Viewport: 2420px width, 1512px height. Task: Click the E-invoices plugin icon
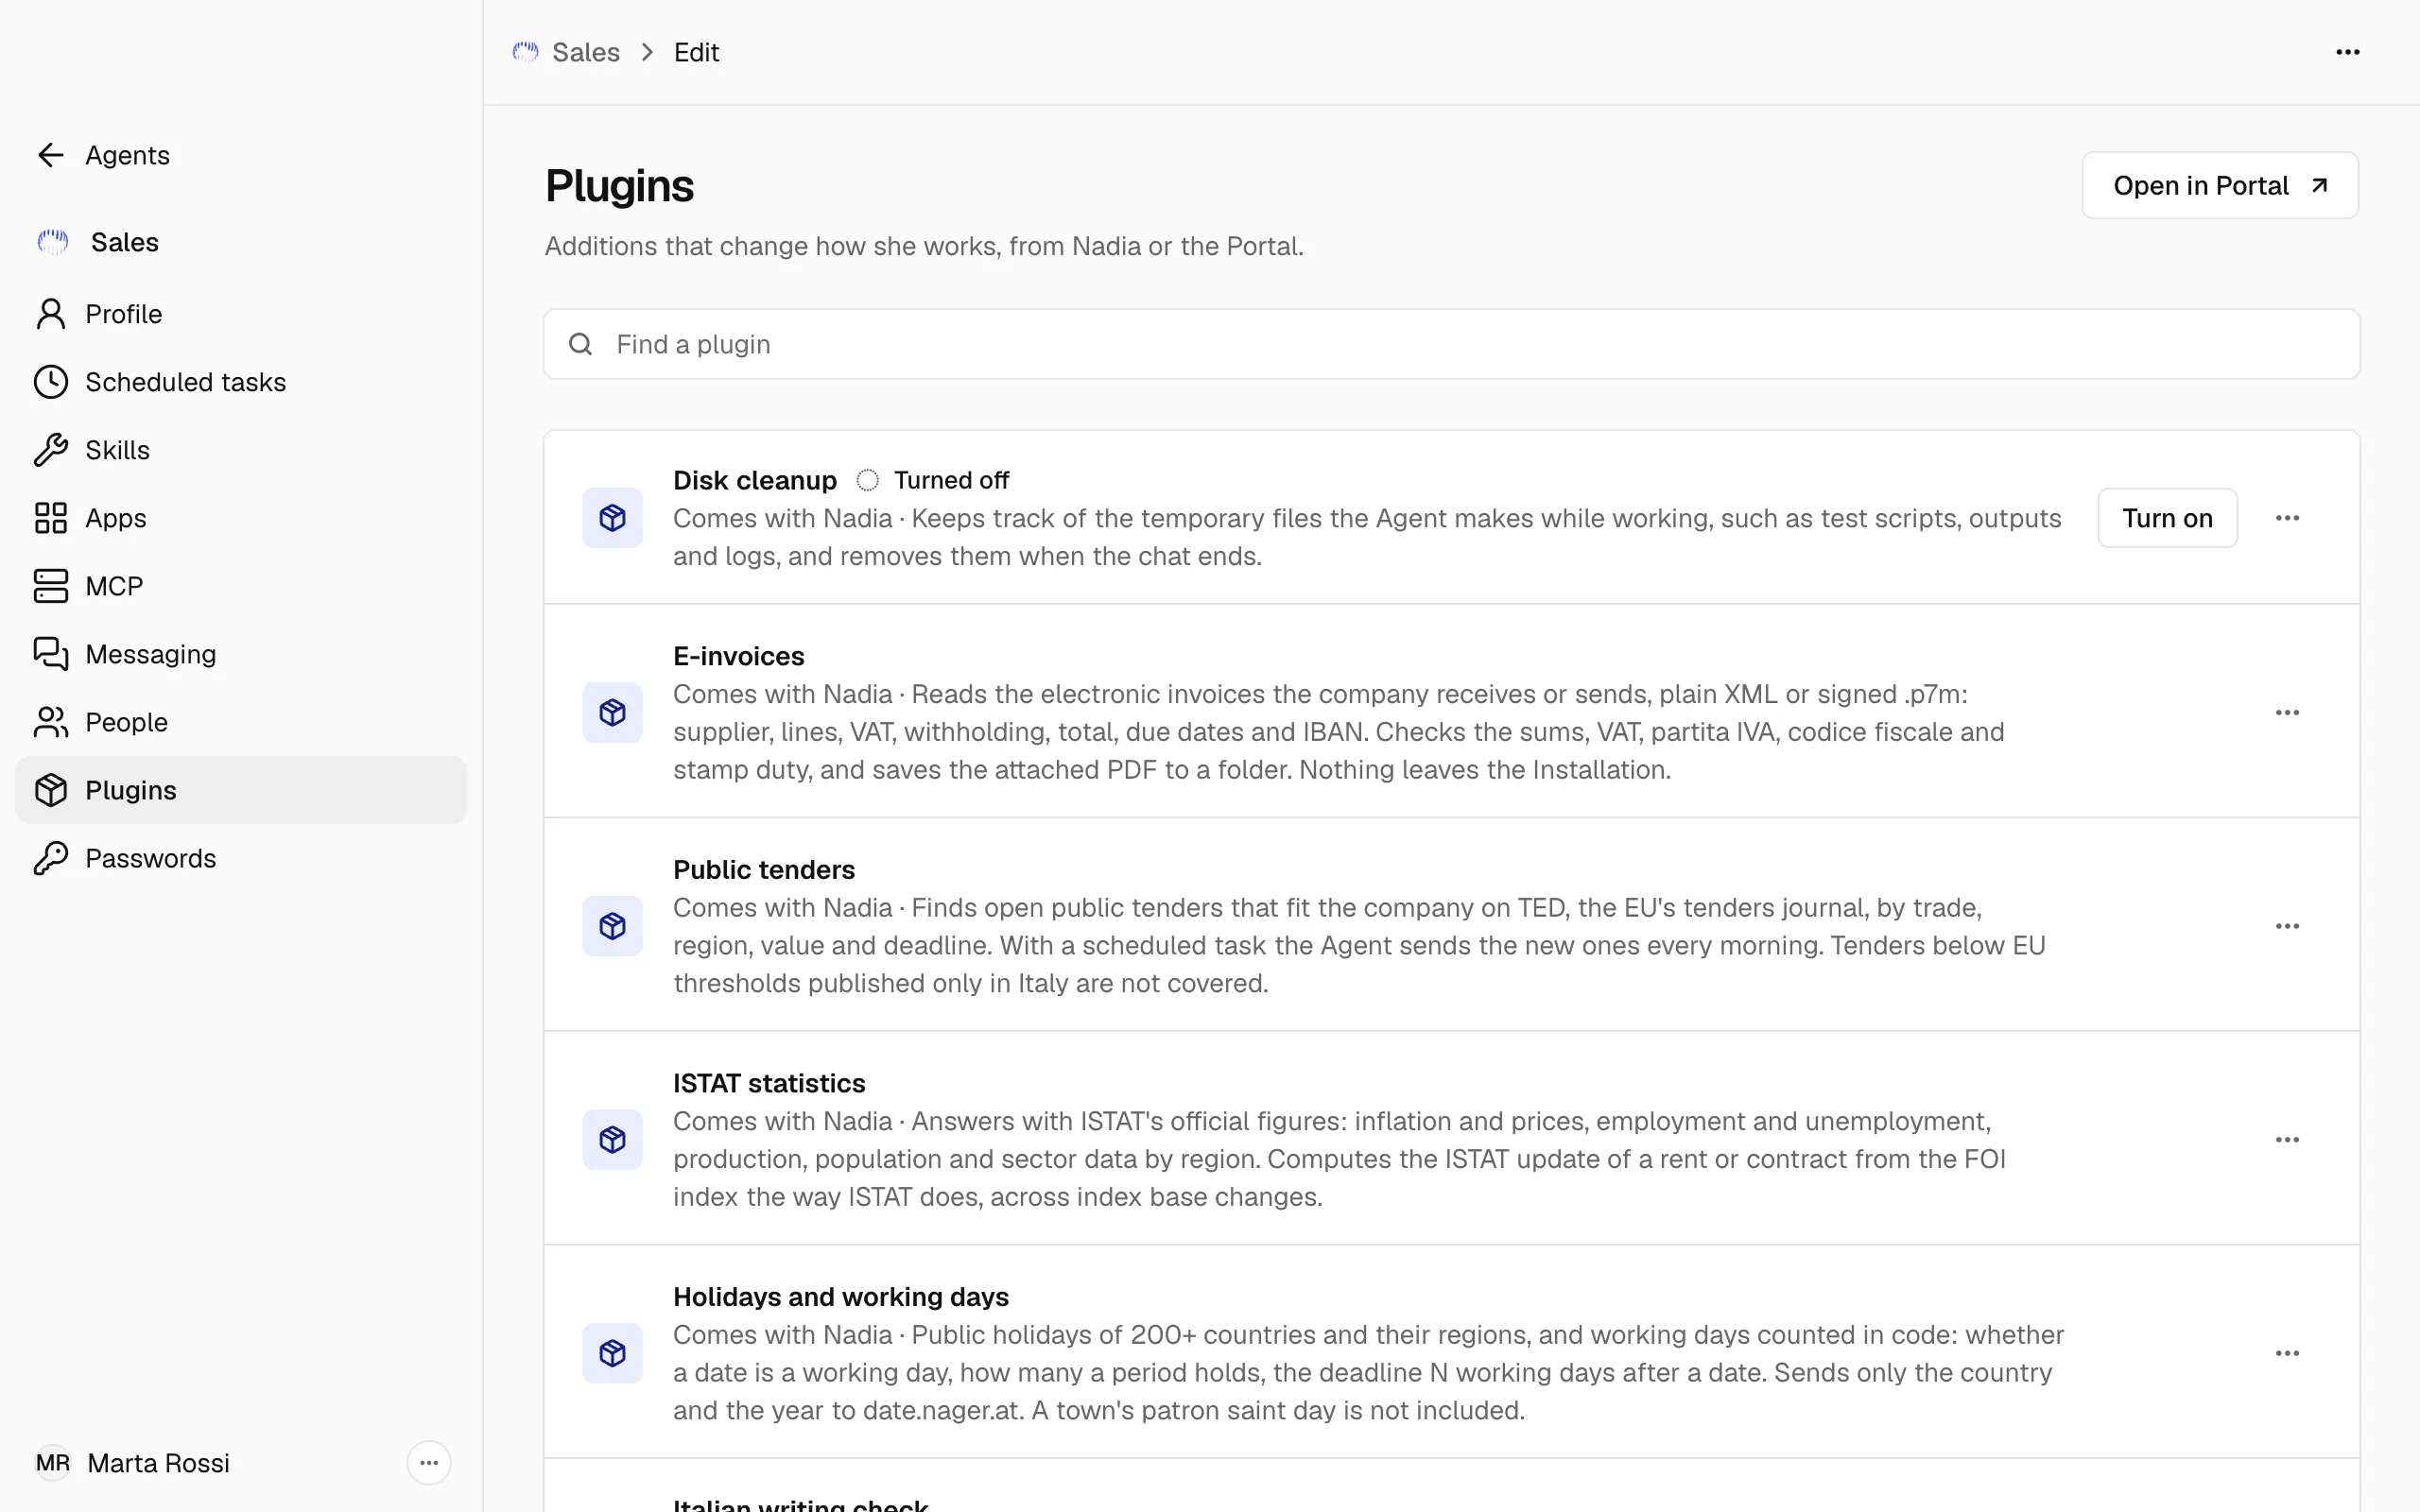point(613,712)
